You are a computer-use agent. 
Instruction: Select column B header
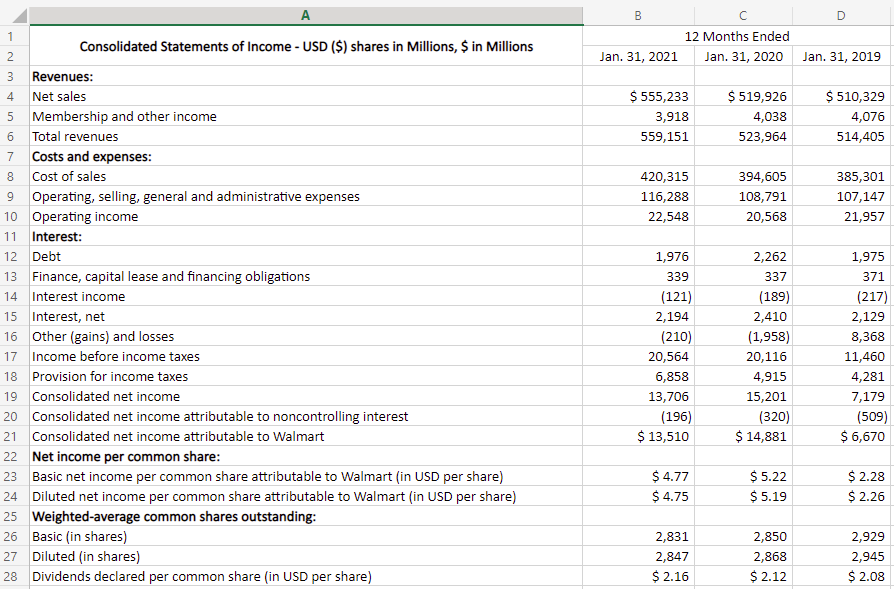point(638,16)
